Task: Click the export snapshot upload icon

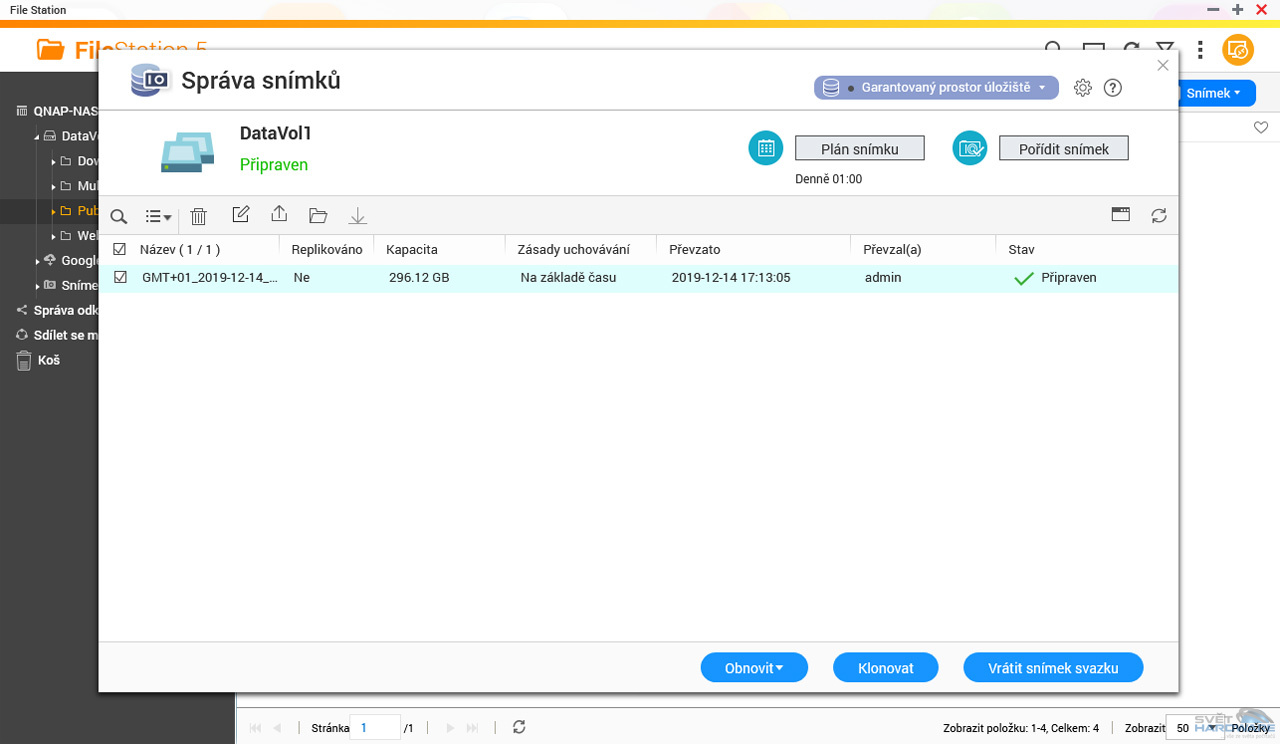Action: (279, 215)
